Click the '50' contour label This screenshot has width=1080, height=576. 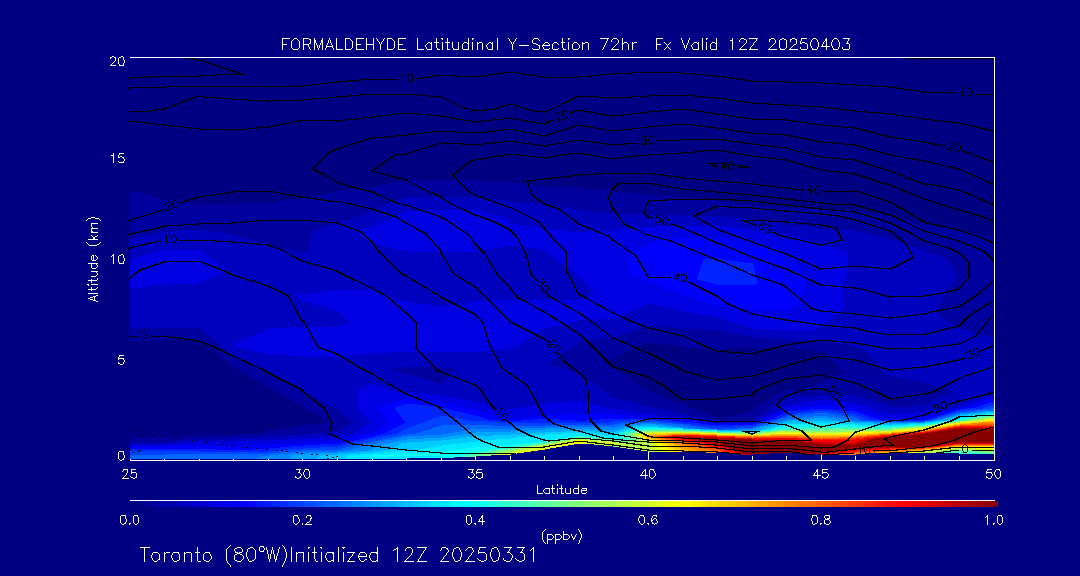(661, 220)
